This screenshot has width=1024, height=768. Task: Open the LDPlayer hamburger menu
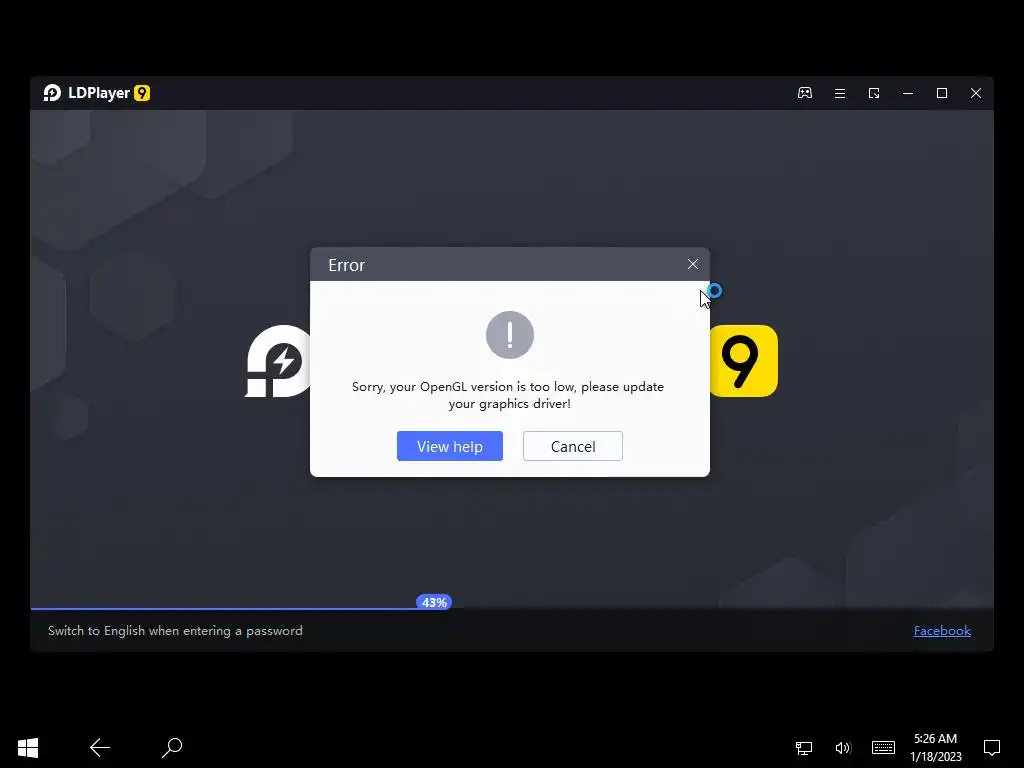(x=840, y=93)
